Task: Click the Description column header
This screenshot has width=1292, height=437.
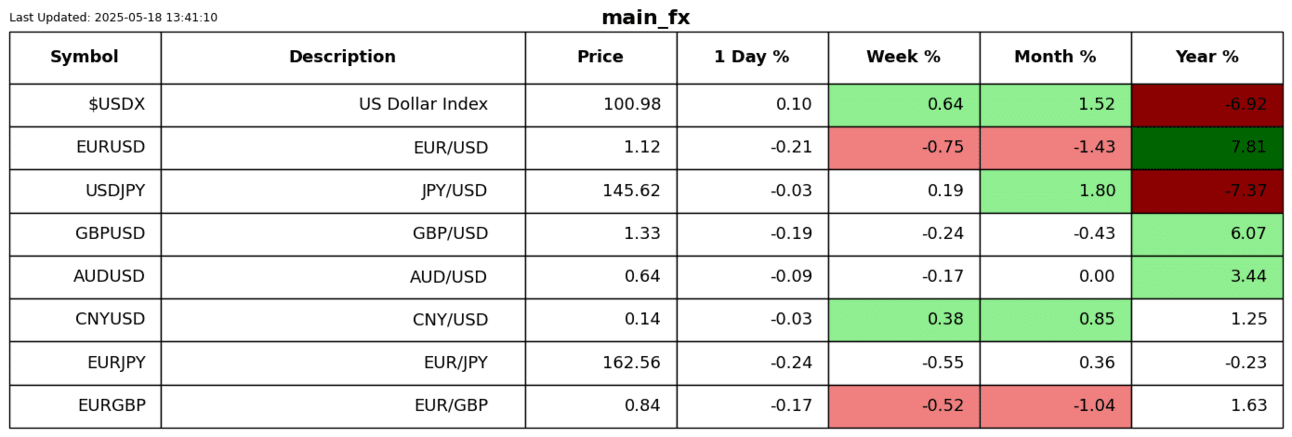Action: [x=342, y=57]
